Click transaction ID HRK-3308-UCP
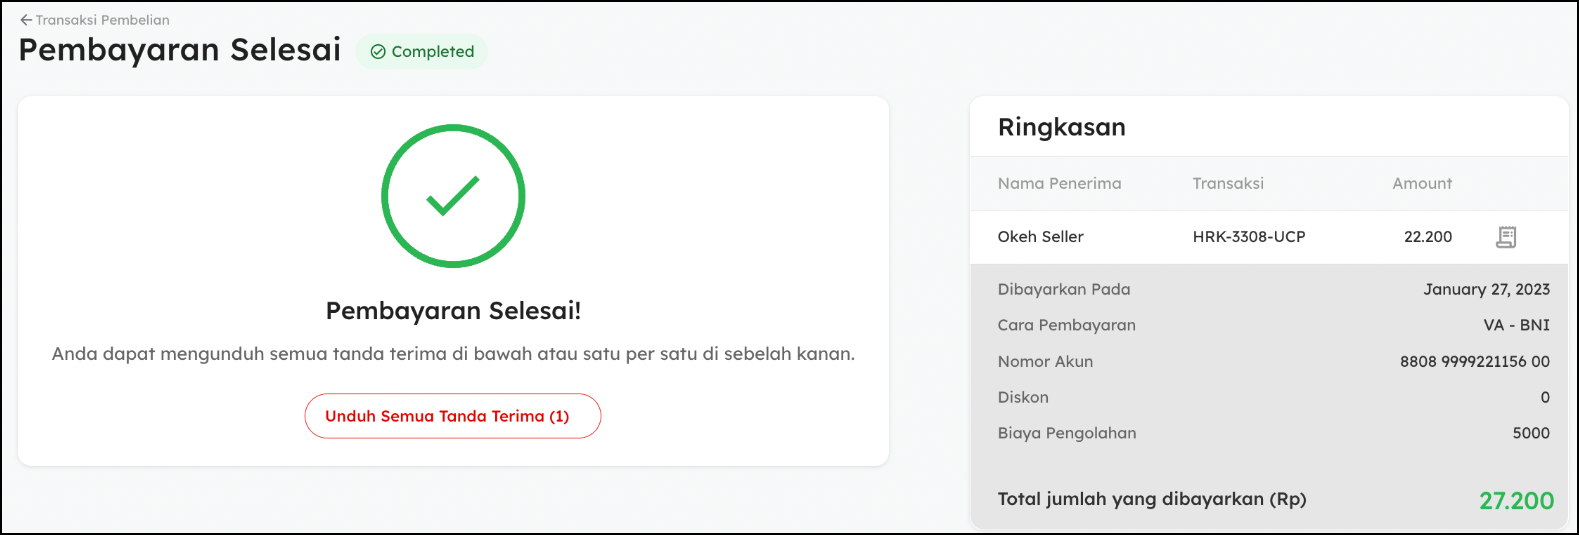Image resolution: width=1579 pixels, height=535 pixels. tap(1249, 237)
